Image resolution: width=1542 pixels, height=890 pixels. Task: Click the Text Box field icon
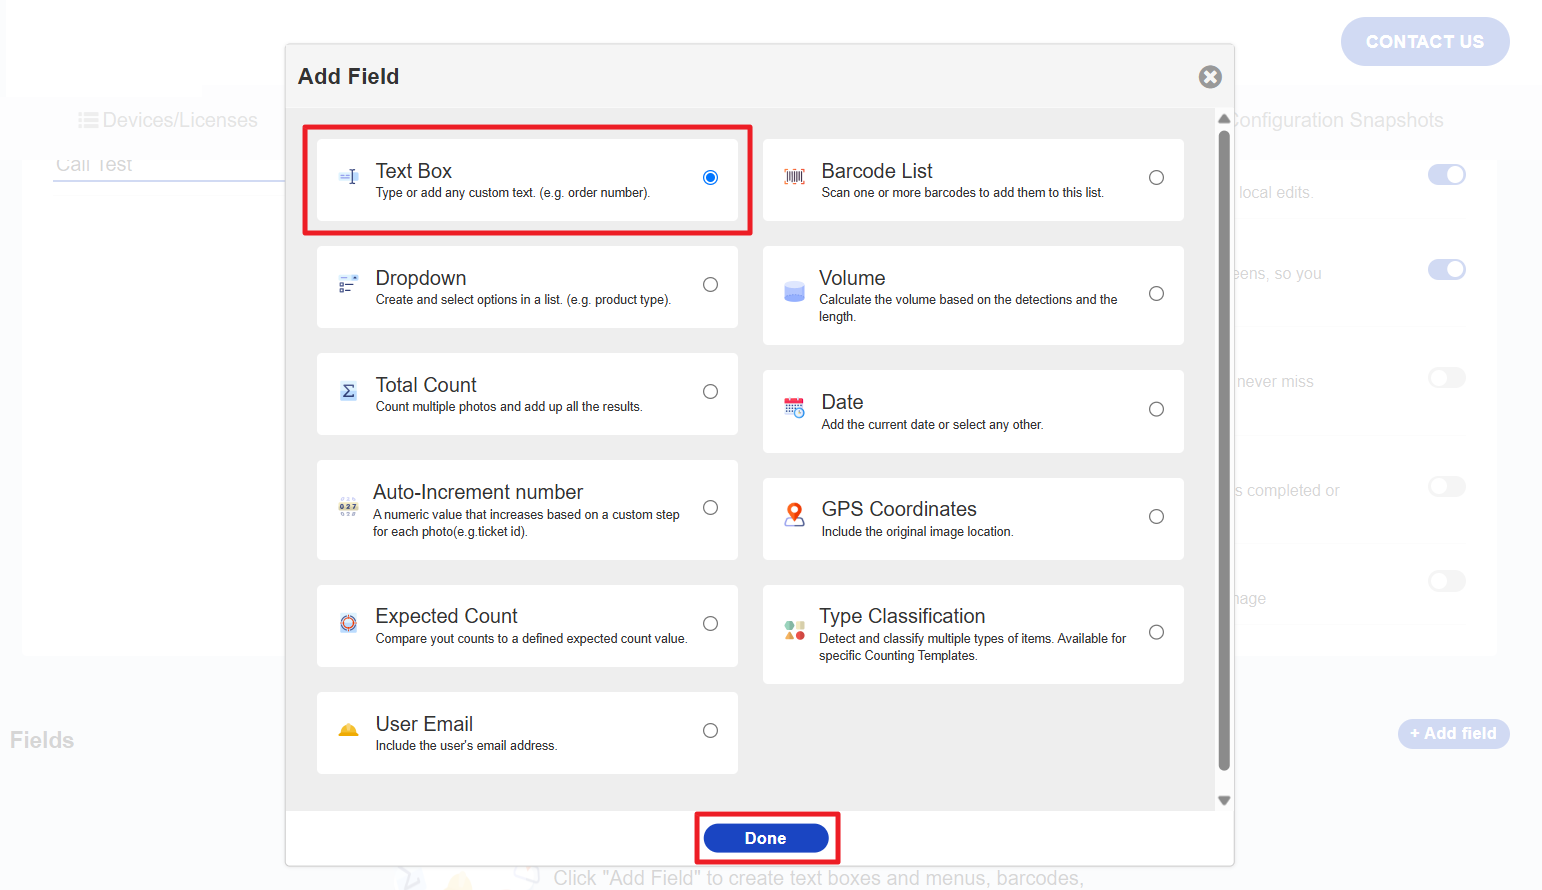coord(348,177)
